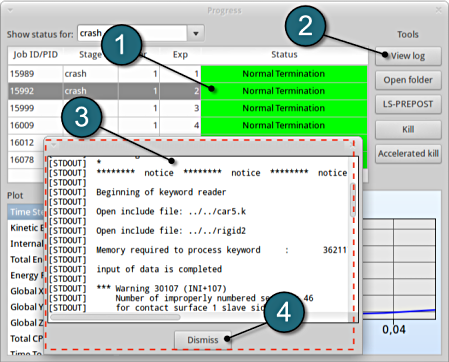Click Normal Termination status of job 15999
449x362 pixels.
[x=284, y=108]
